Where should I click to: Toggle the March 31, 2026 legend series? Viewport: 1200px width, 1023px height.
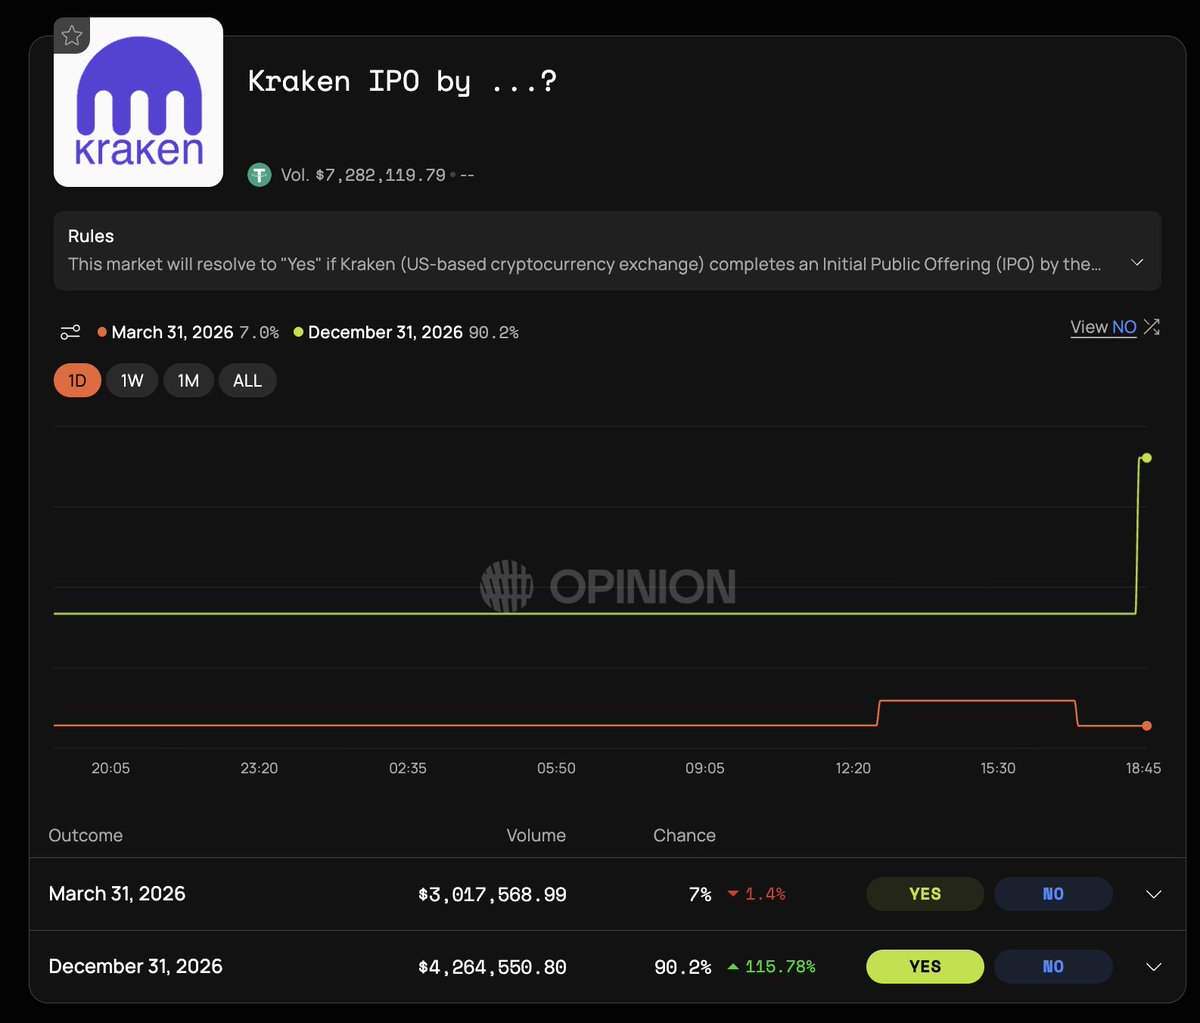pos(188,332)
